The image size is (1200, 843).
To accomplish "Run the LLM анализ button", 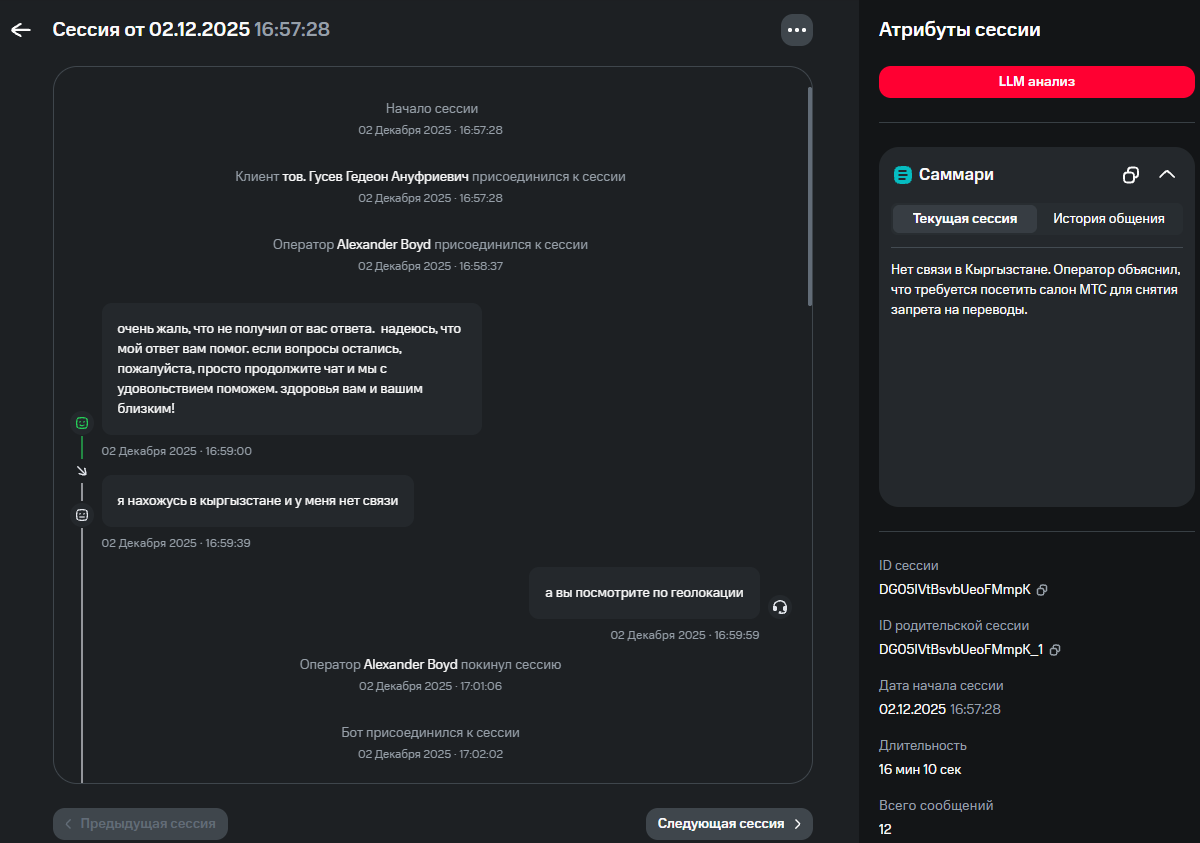I will 1037,82.
